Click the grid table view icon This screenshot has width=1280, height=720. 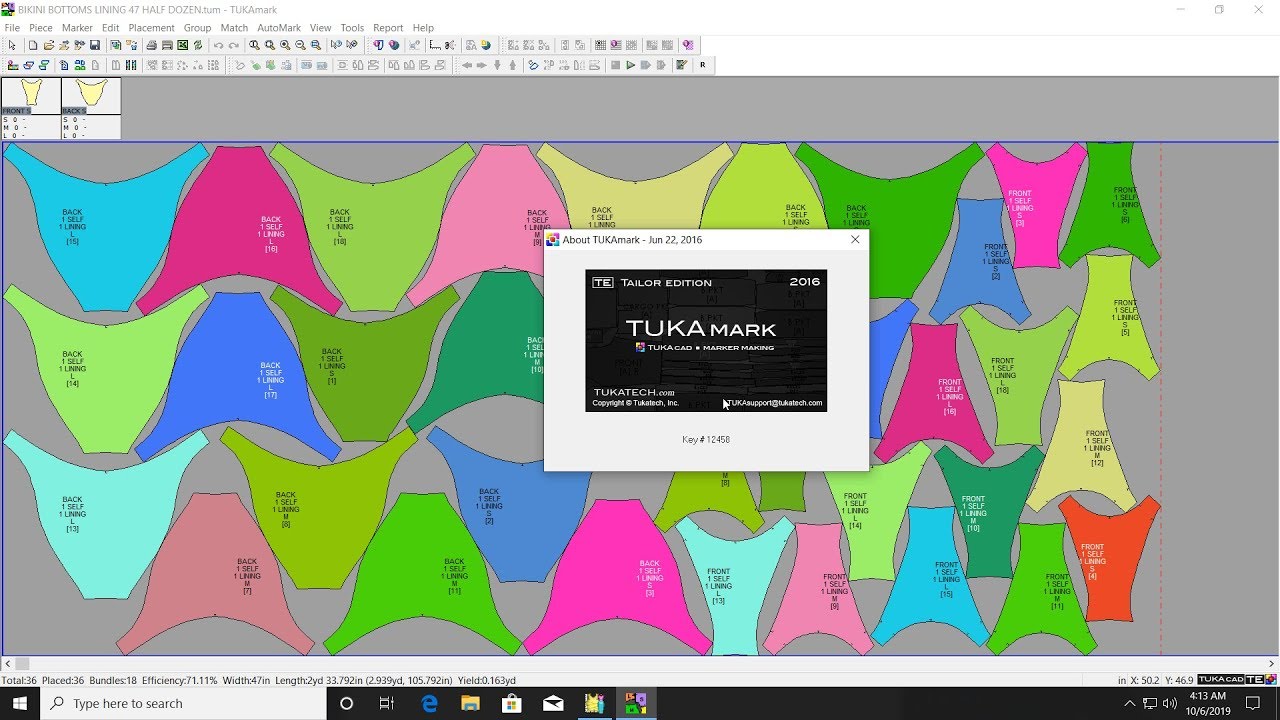600,45
